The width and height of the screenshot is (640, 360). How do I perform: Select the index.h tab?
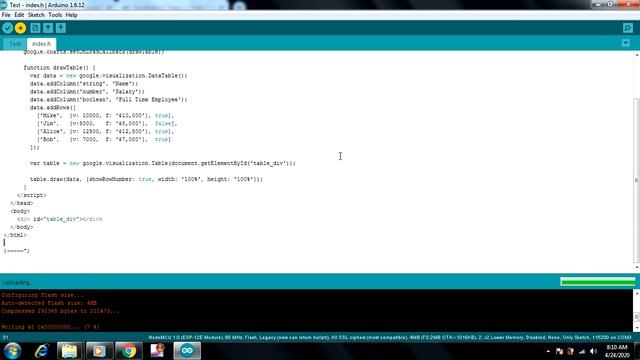pos(42,44)
